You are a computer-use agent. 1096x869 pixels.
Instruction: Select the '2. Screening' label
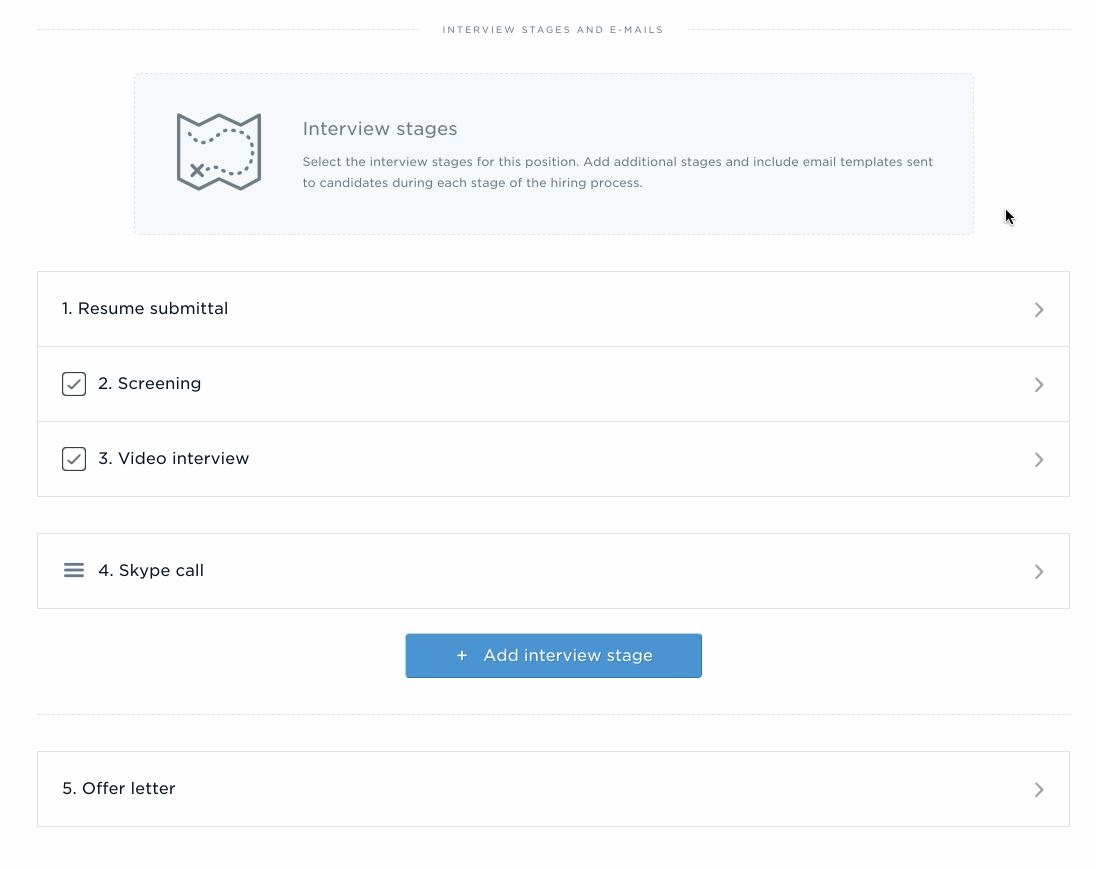pyautogui.click(x=150, y=383)
